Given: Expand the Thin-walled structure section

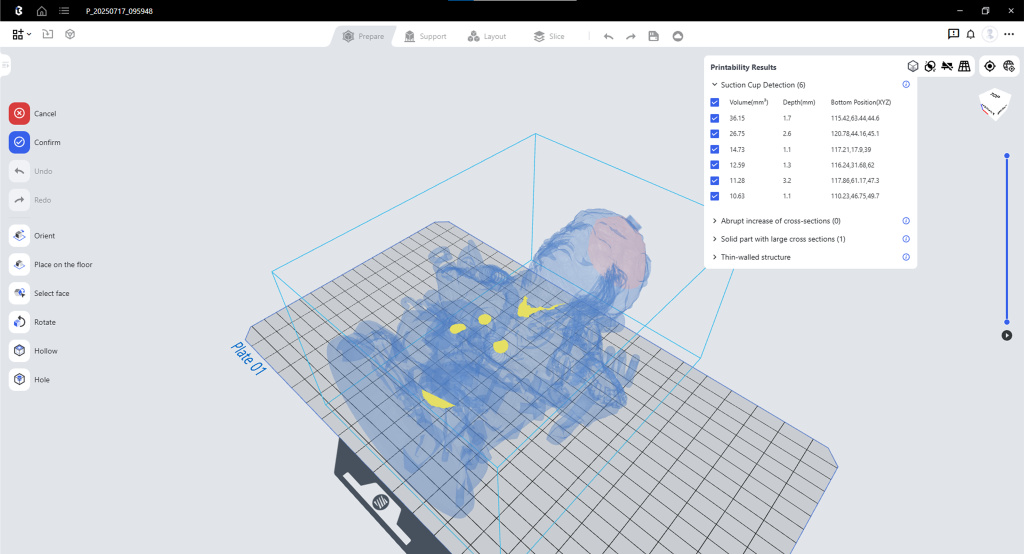Looking at the screenshot, I should pos(714,257).
